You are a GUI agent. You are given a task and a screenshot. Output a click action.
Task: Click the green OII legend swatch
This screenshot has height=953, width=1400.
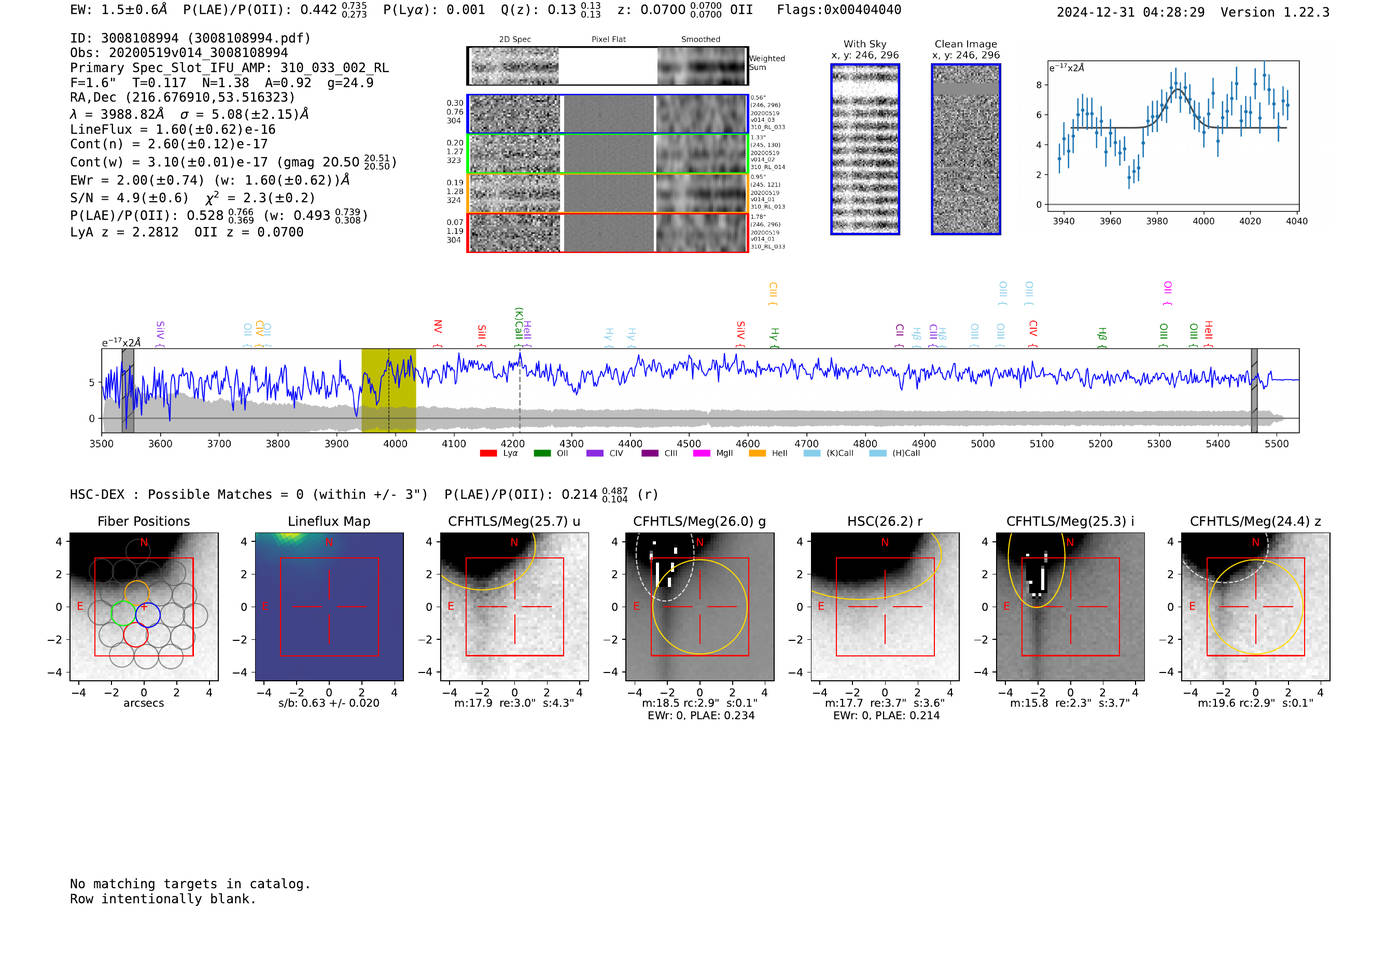click(x=542, y=454)
